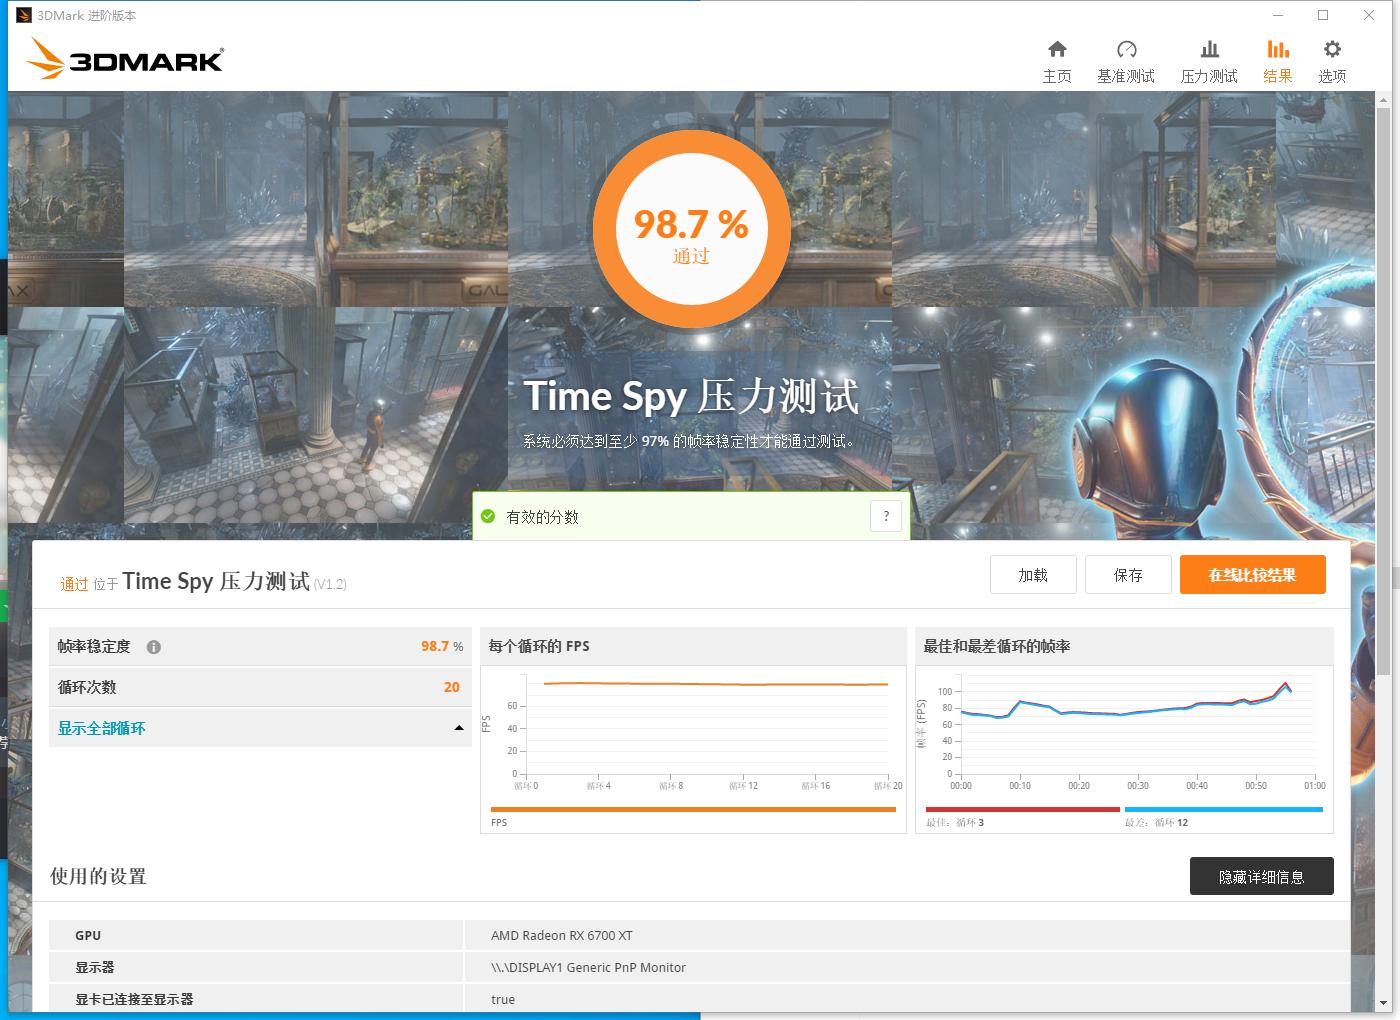Click the orange 在线比较结果 button
The image size is (1400, 1020).
1252,574
